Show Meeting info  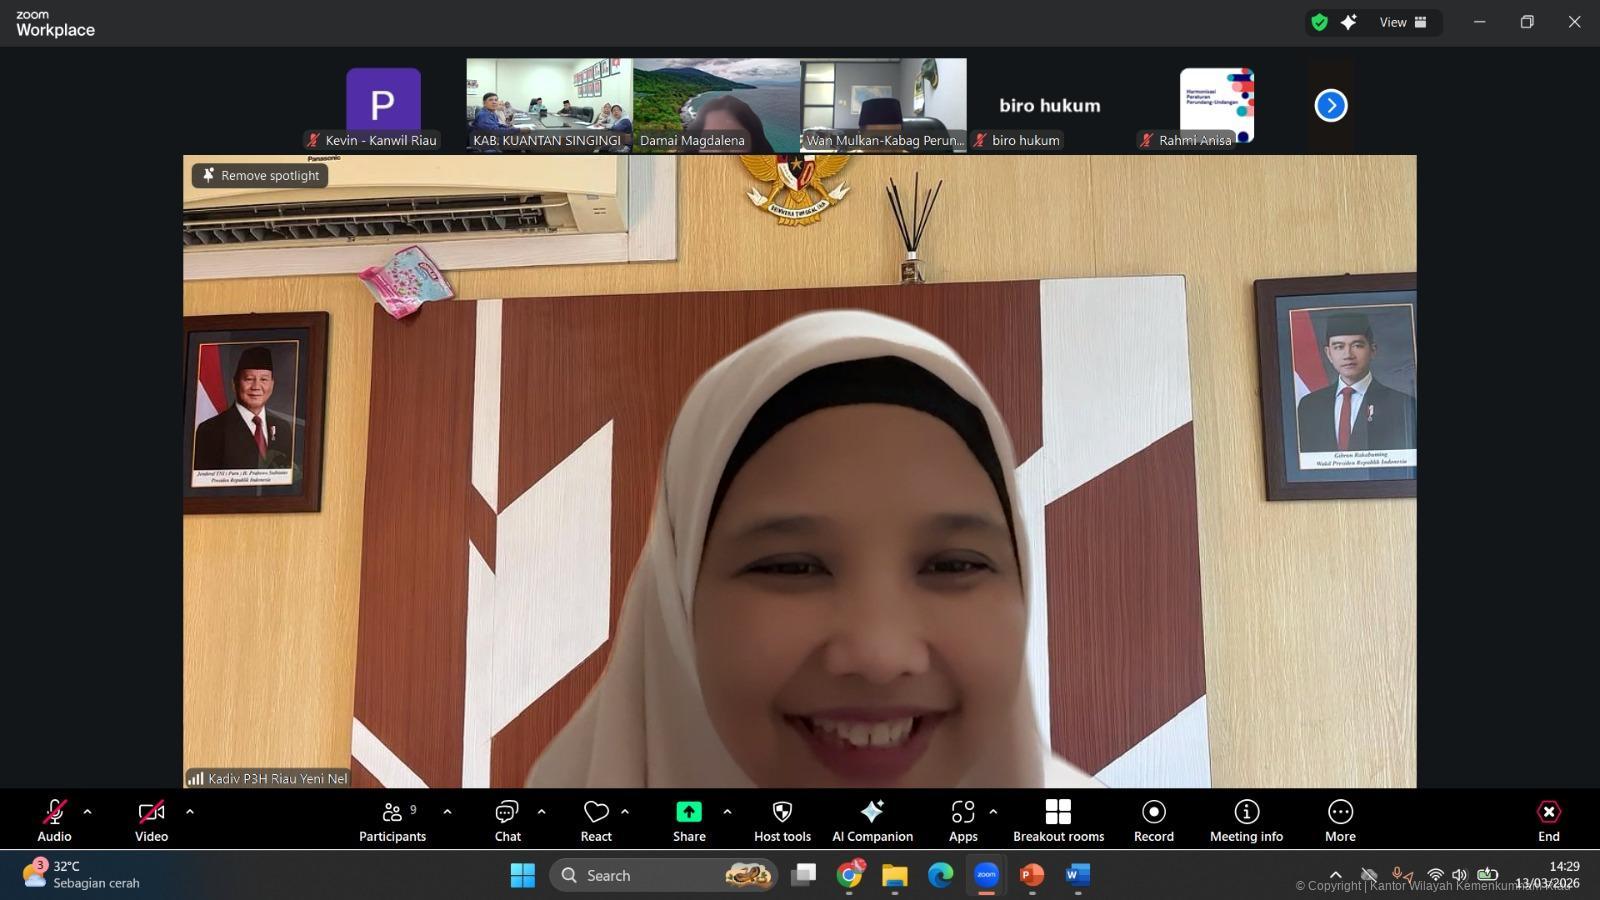coord(1246,820)
